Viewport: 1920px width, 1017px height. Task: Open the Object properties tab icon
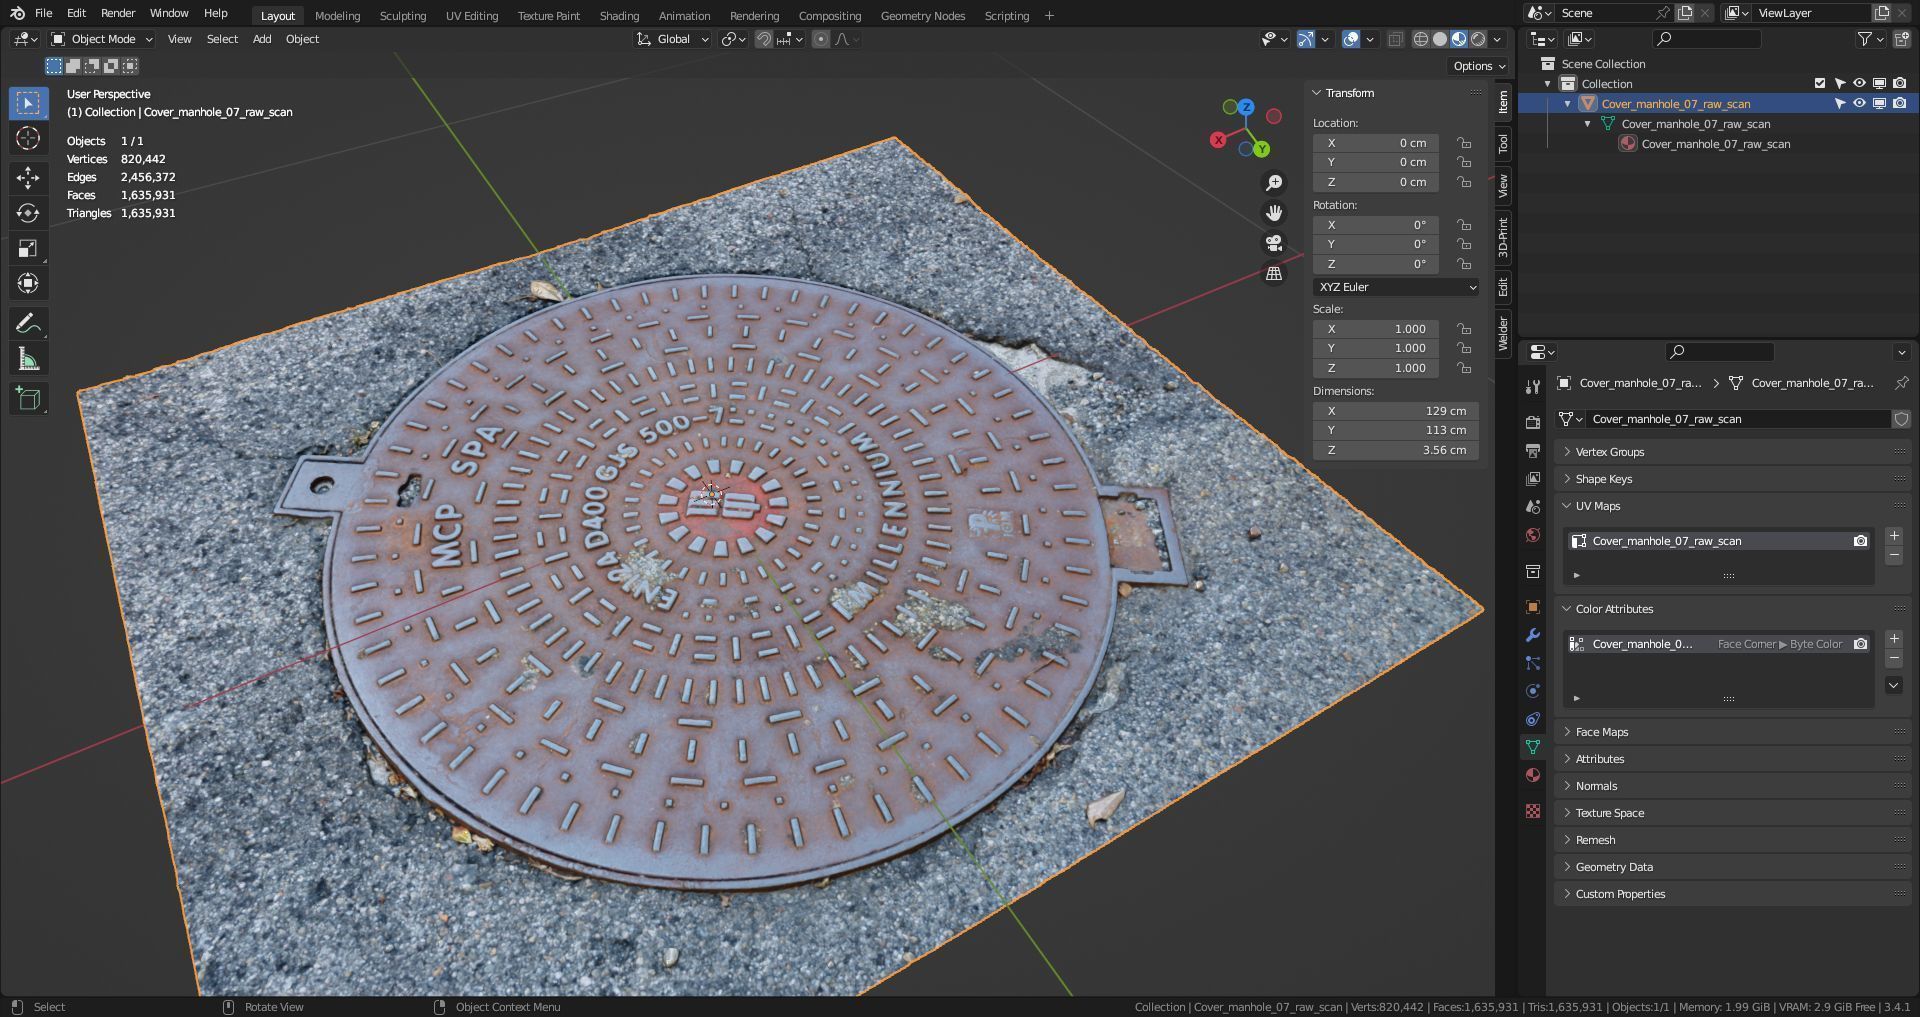(1532, 607)
